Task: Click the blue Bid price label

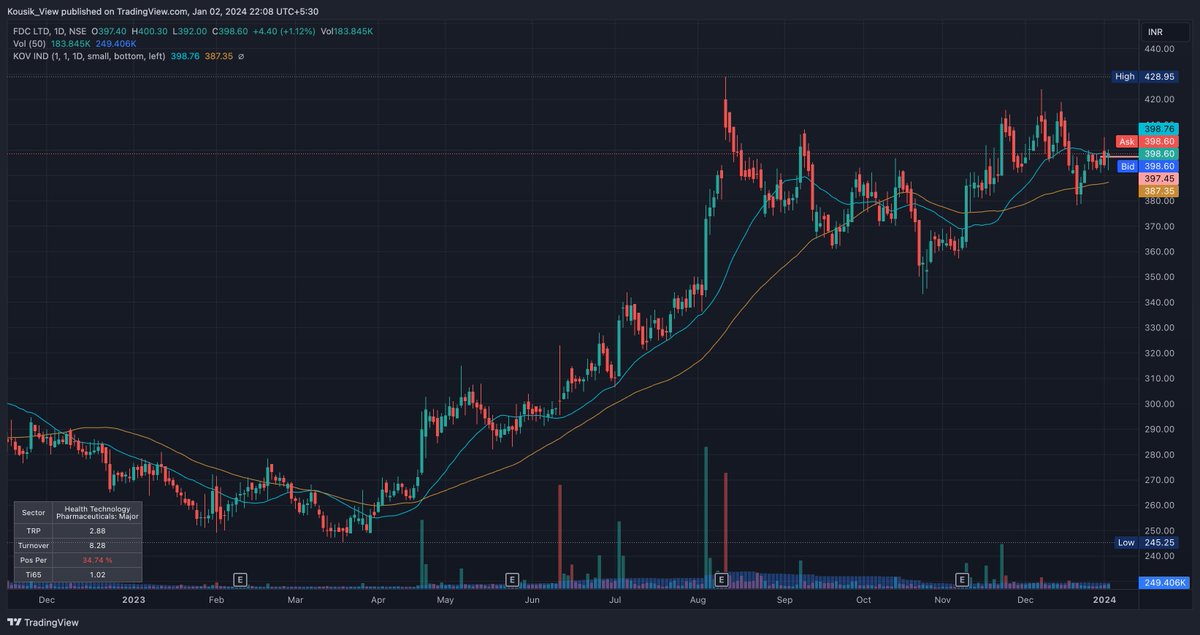Action: coord(1126,166)
